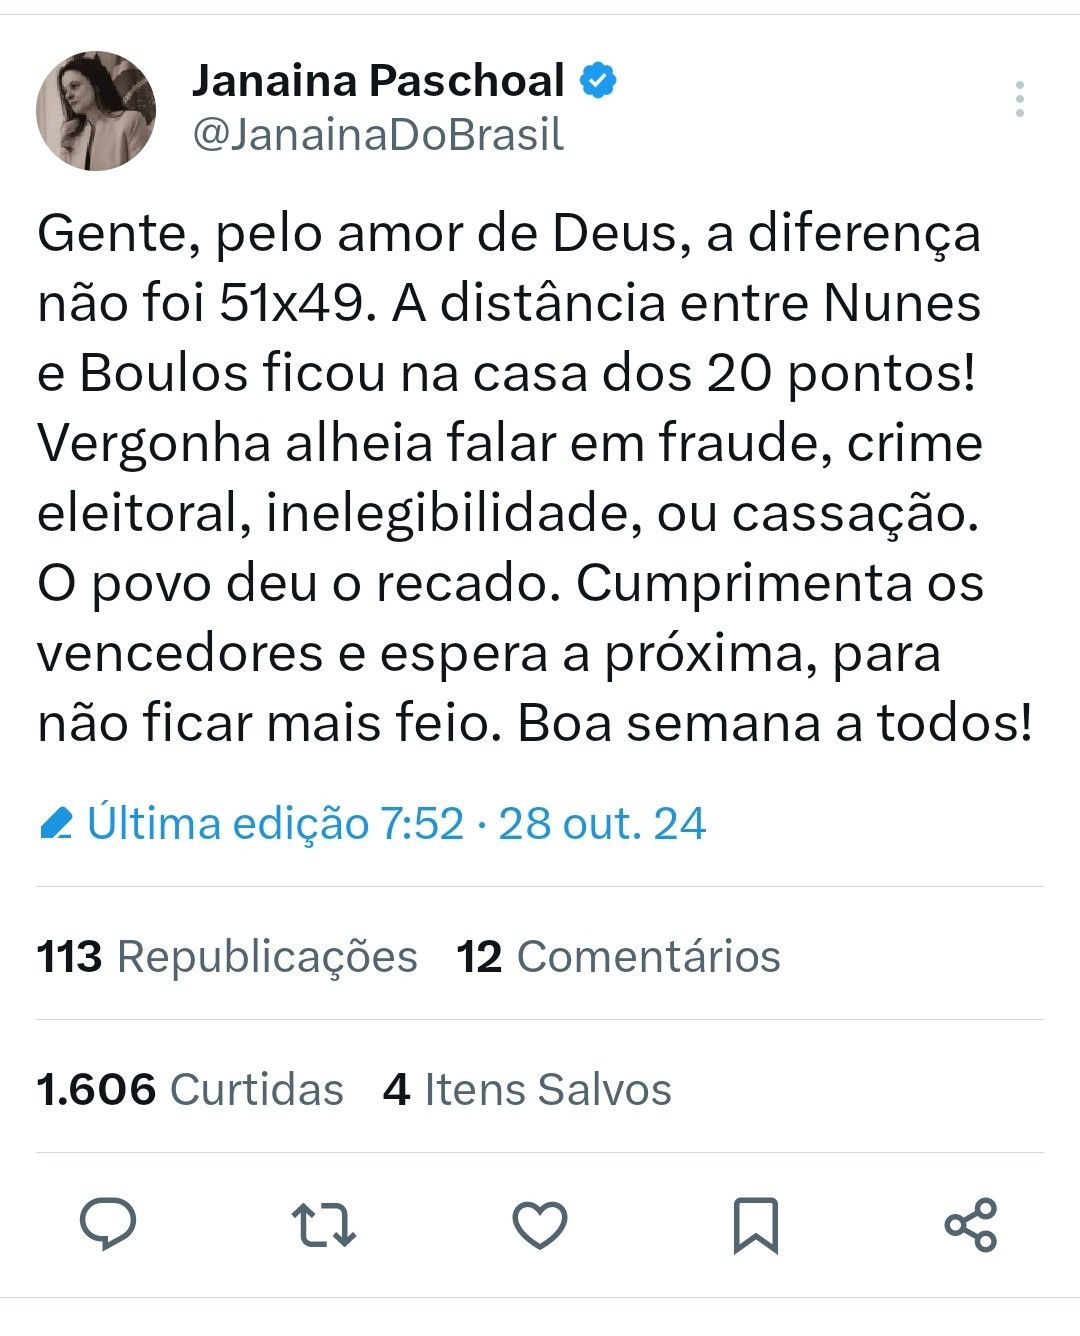Screen dimensions: 1080x1336
Task: Bookmark this post with the ribbon icon
Action: [755, 1225]
